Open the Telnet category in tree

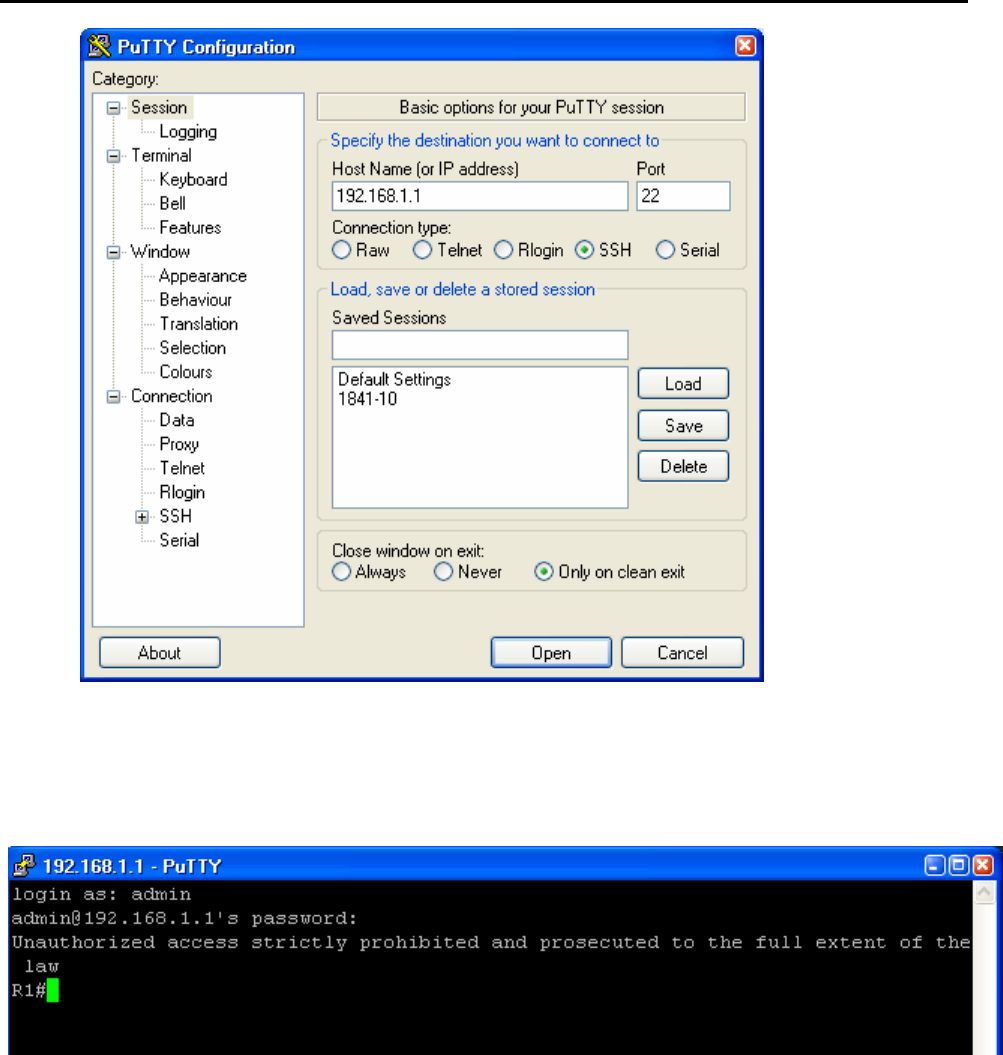pos(182,468)
